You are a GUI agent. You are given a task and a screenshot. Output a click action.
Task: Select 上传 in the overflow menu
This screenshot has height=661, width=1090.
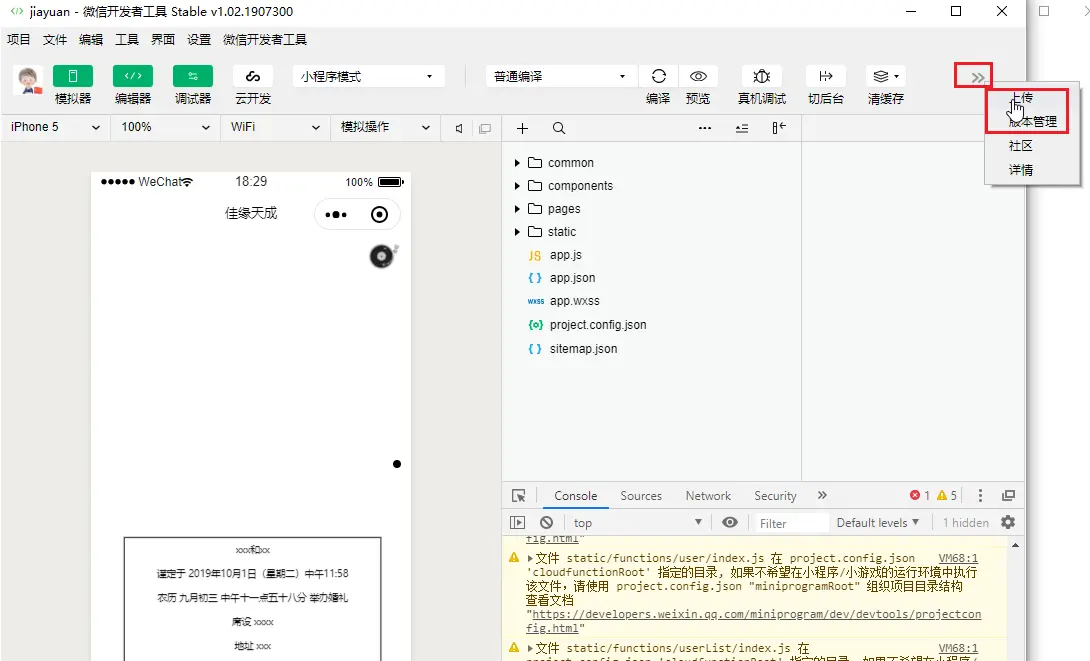[x=1021, y=98]
